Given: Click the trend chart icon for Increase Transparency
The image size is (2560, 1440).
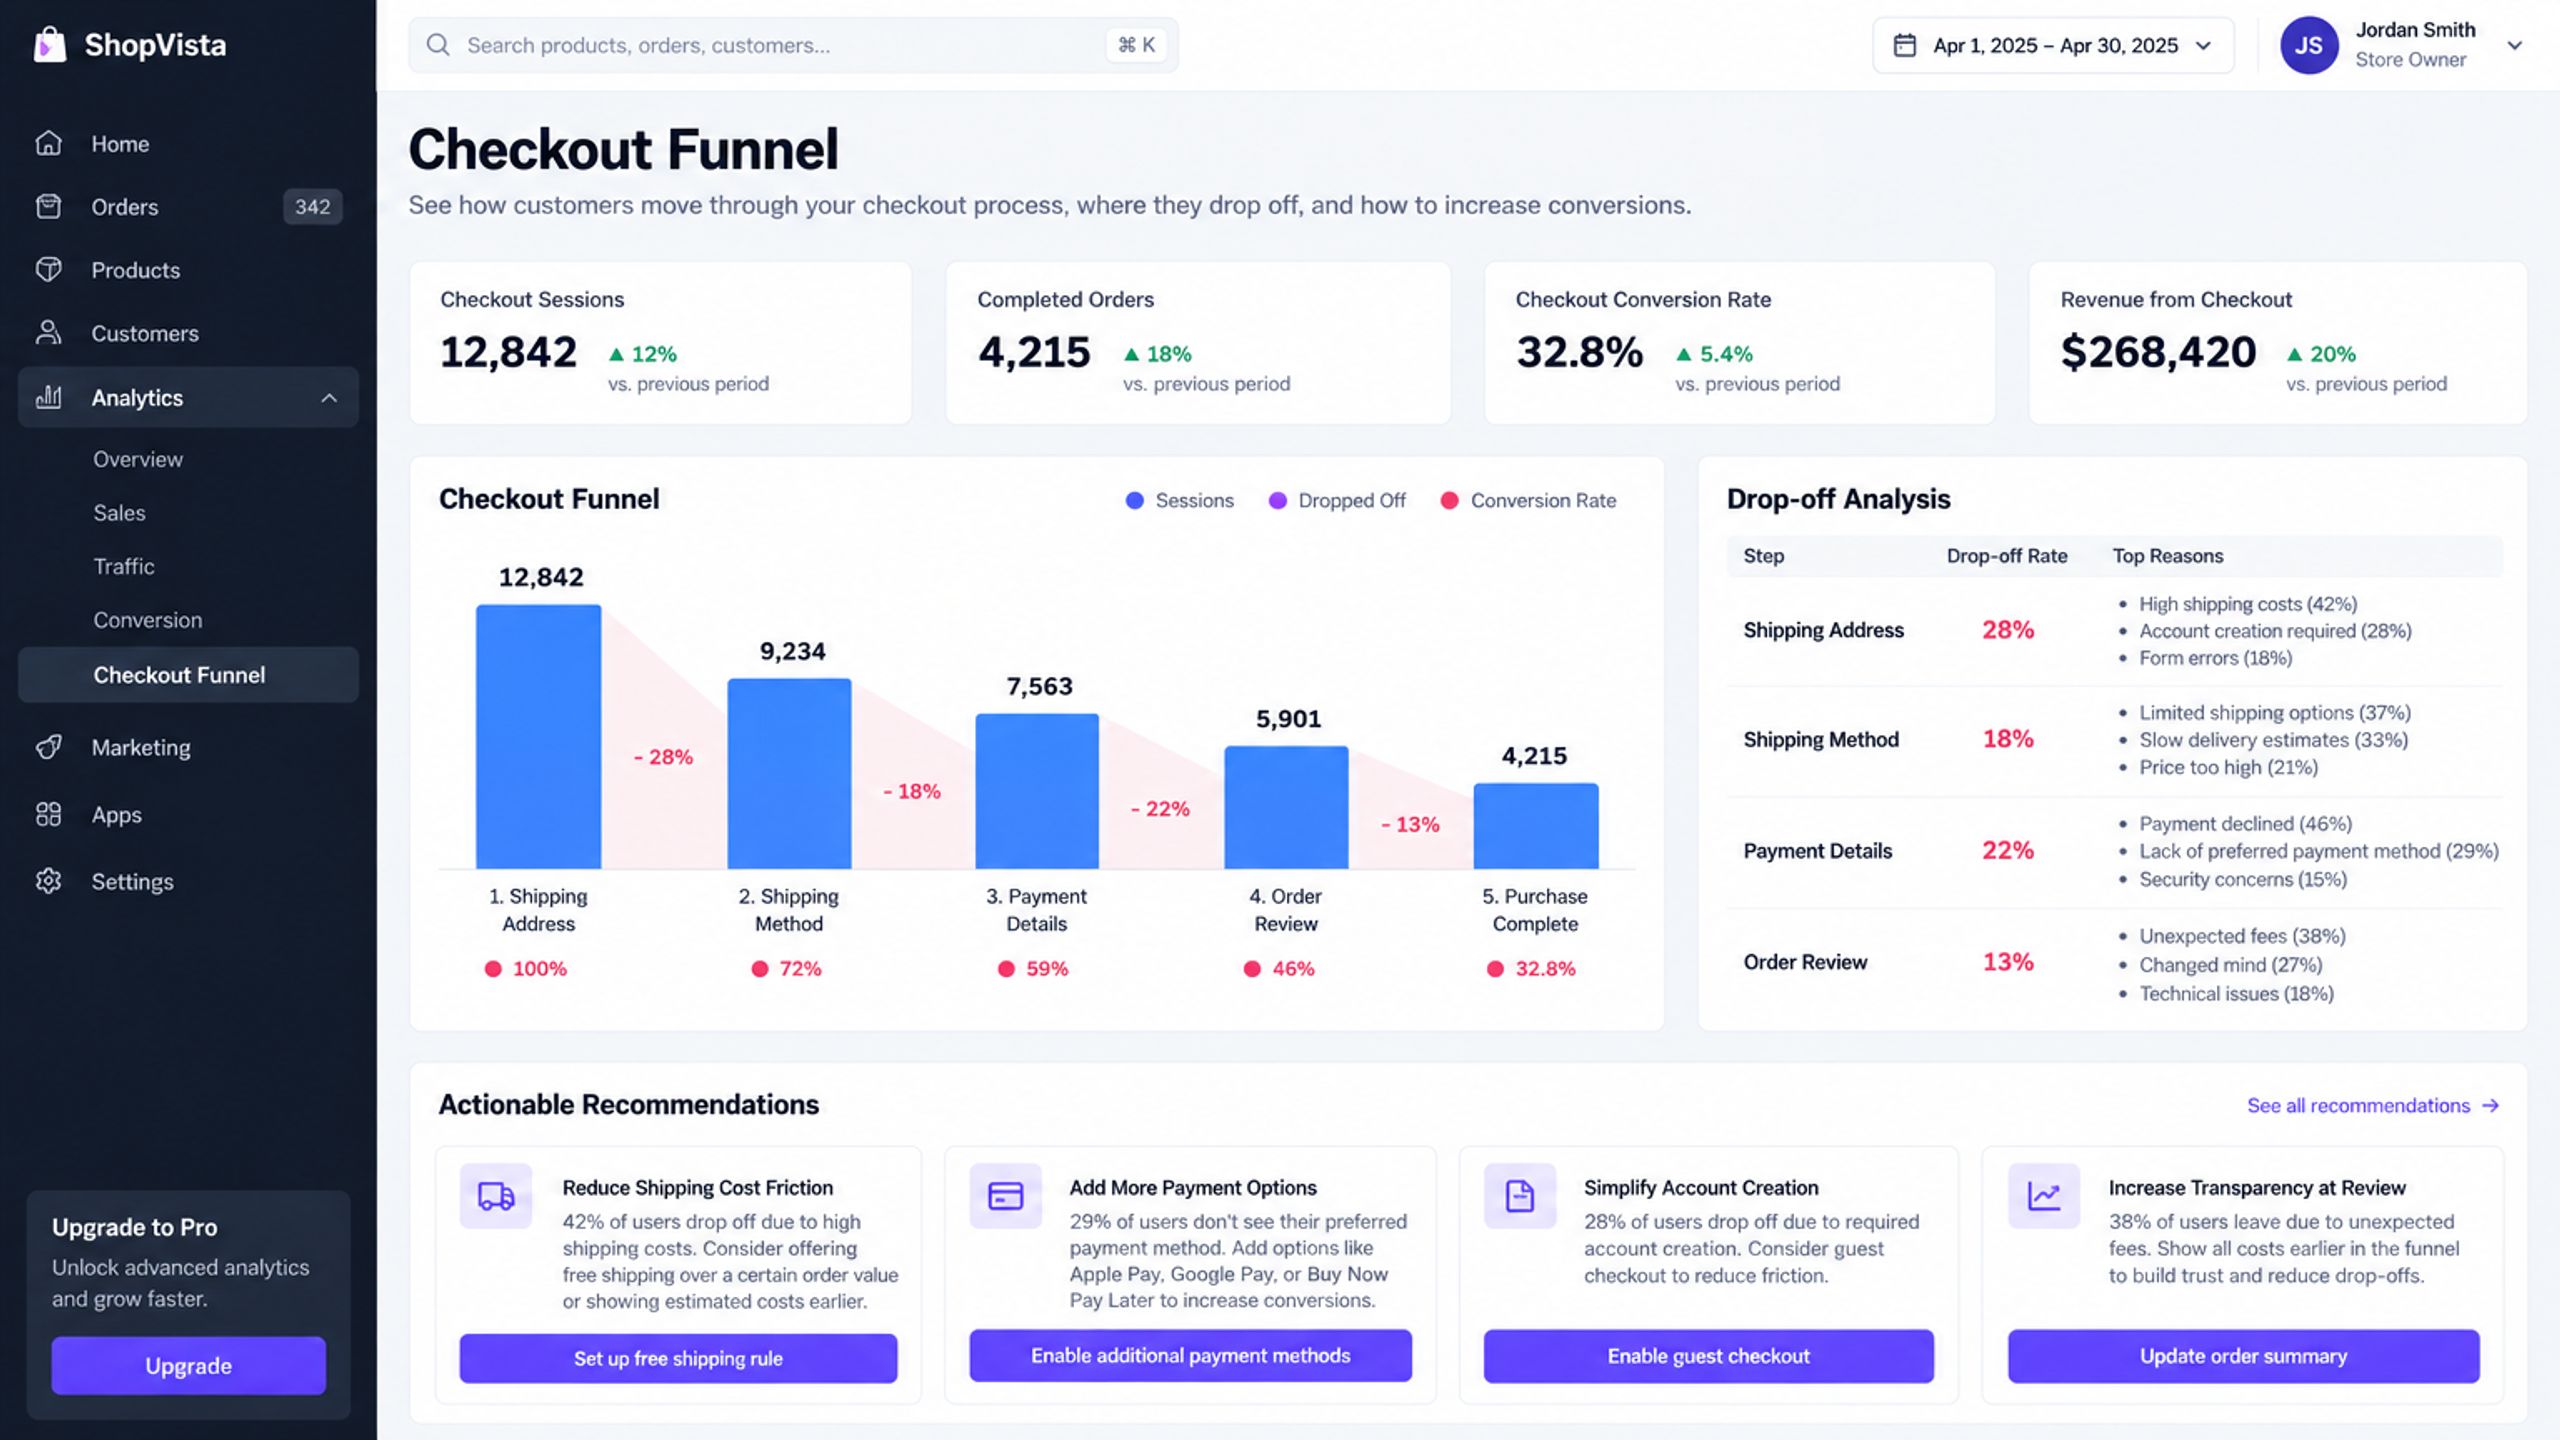Looking at the screenshot, I should click(x=2044, y=1196).
